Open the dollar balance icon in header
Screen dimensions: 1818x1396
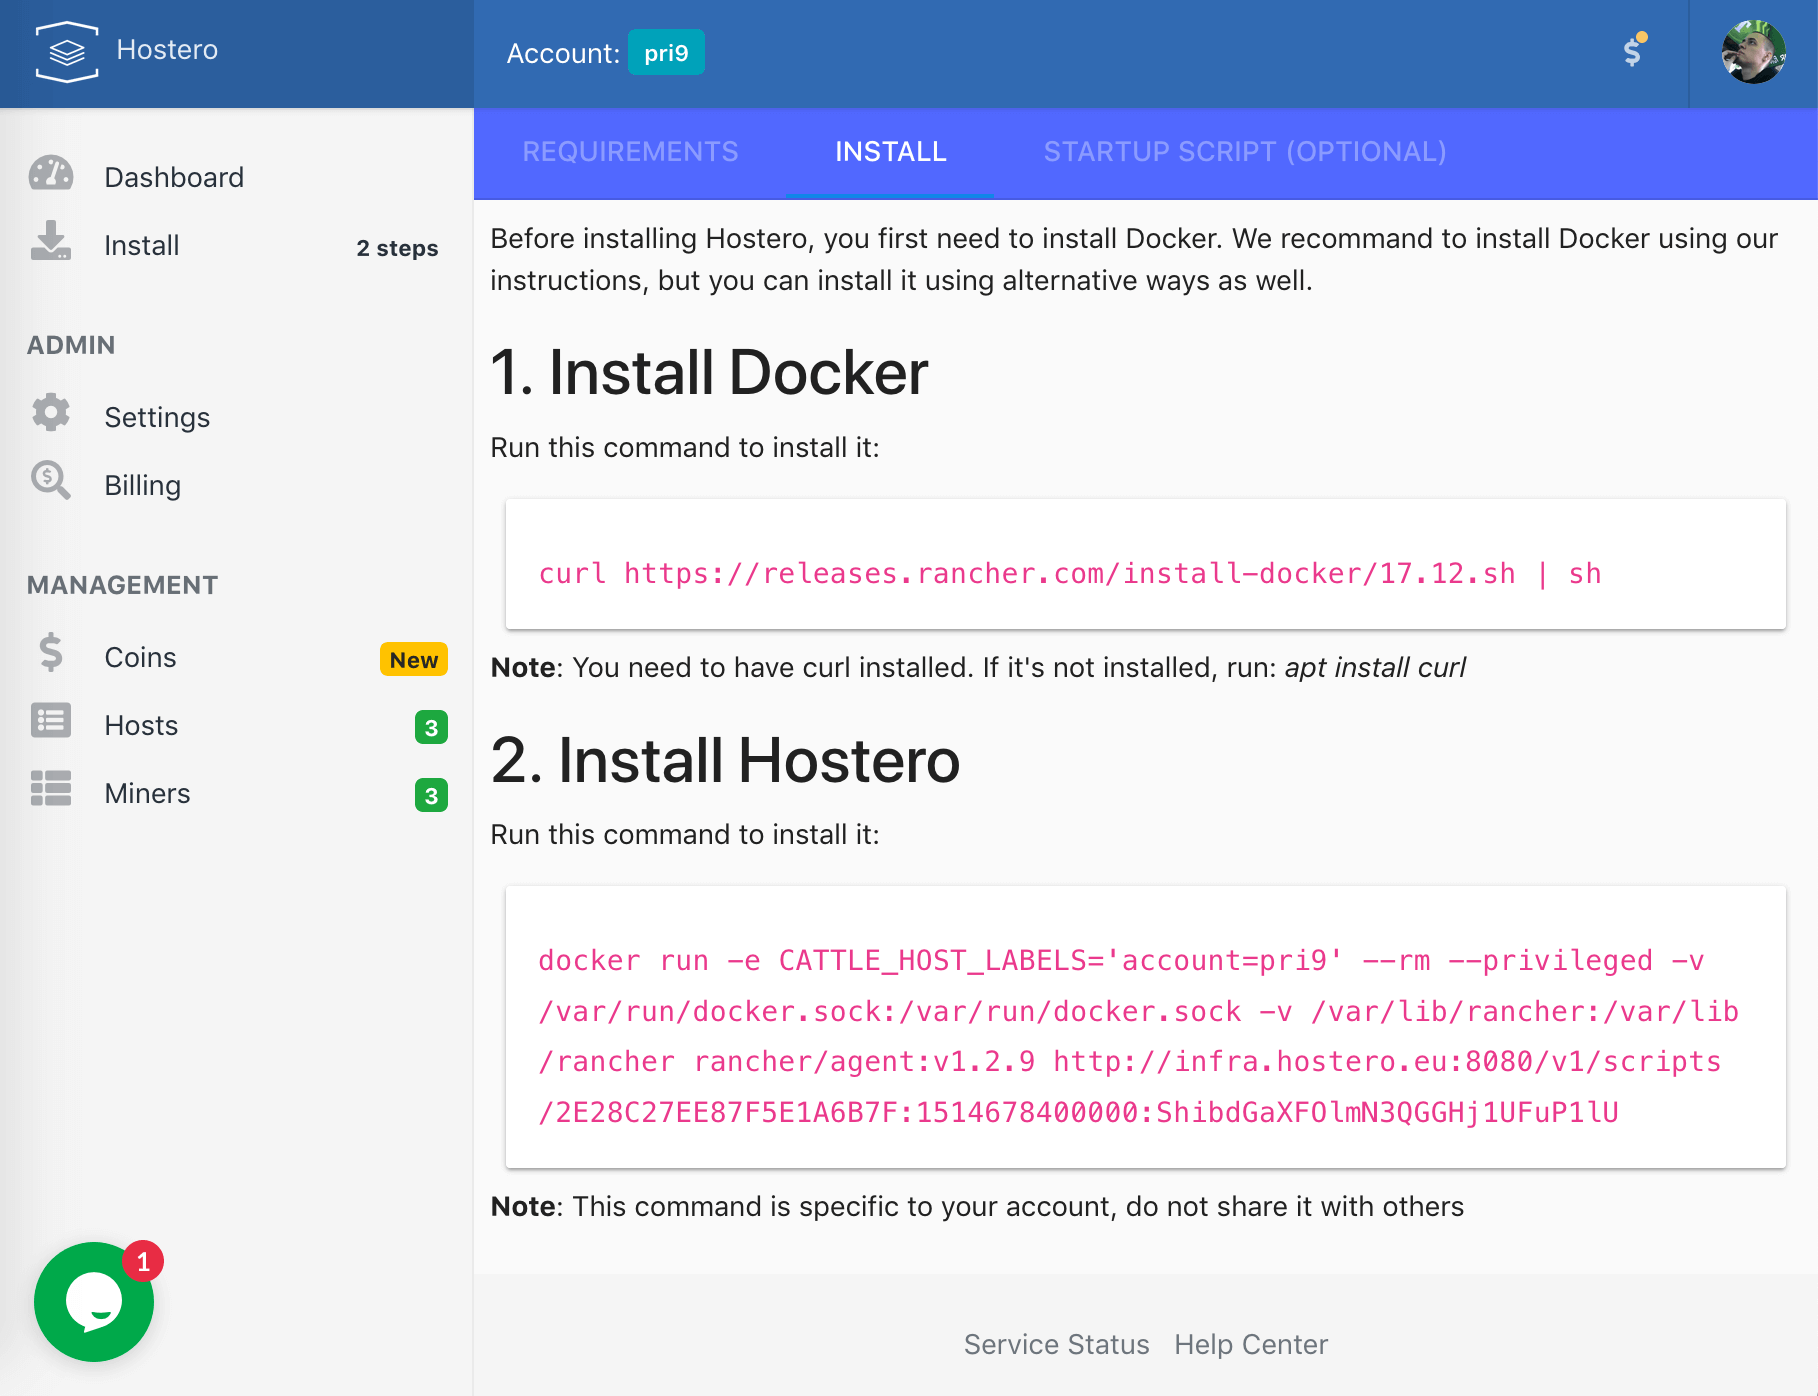1634,50
